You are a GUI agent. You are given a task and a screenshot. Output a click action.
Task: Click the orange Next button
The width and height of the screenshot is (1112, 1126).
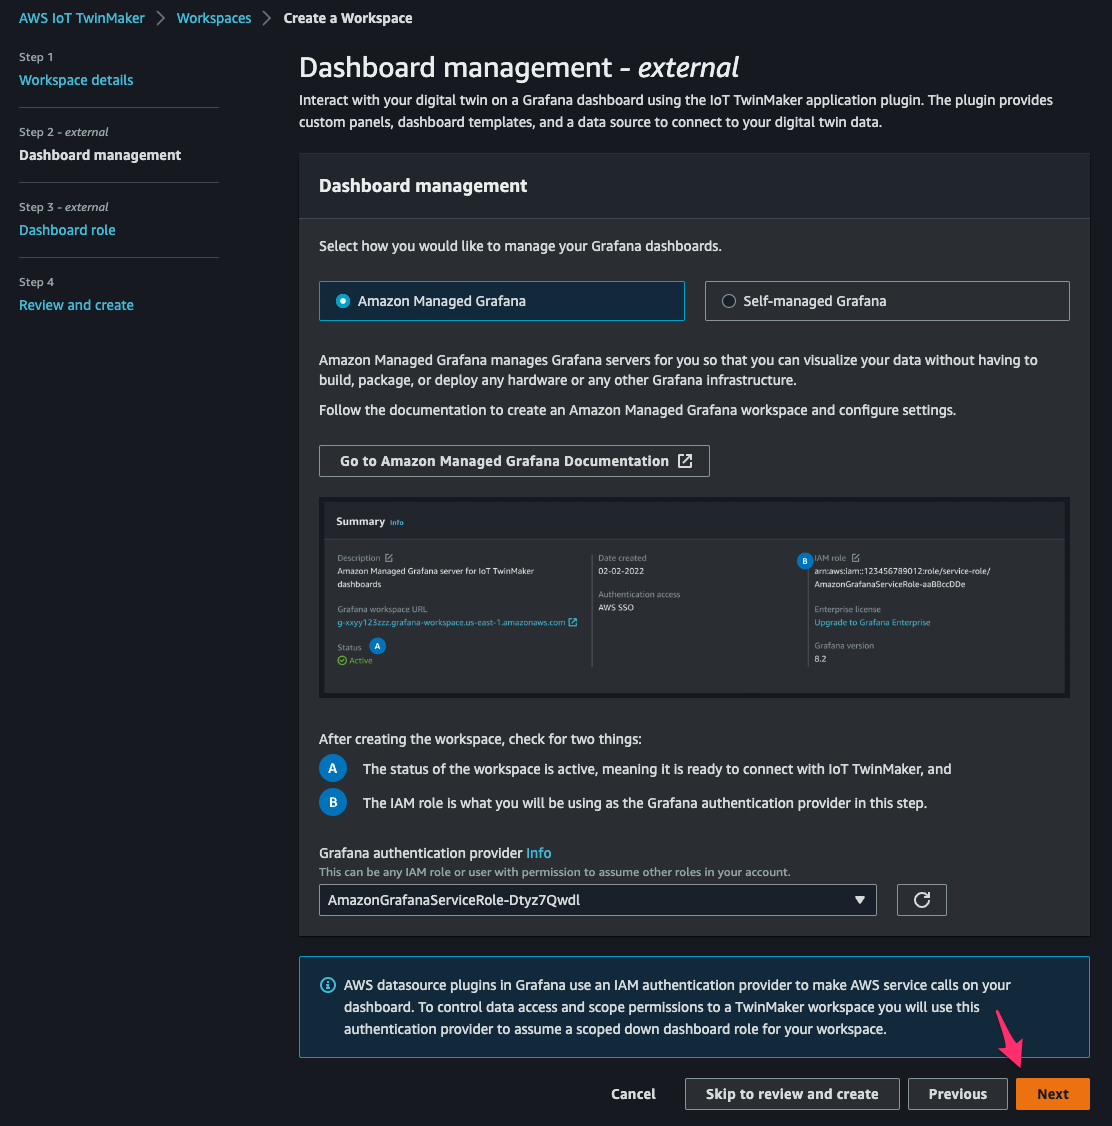click(x=1052, y=1094)
